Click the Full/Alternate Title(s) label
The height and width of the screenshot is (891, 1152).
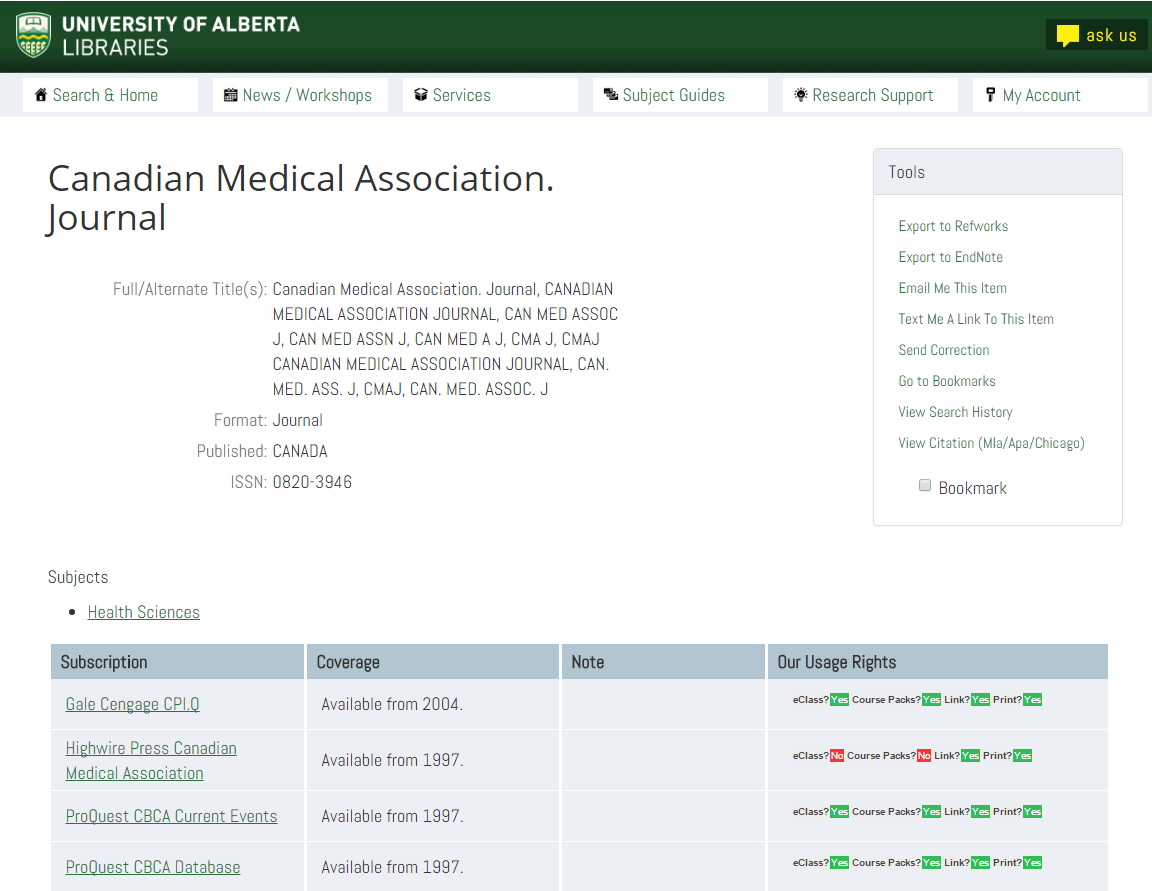(x=190, y=289)
